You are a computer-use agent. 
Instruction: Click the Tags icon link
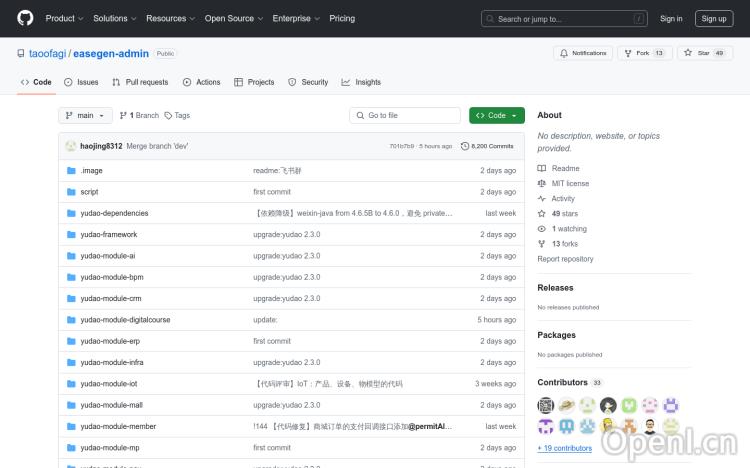pyautogui.click(x=169, y=115)
